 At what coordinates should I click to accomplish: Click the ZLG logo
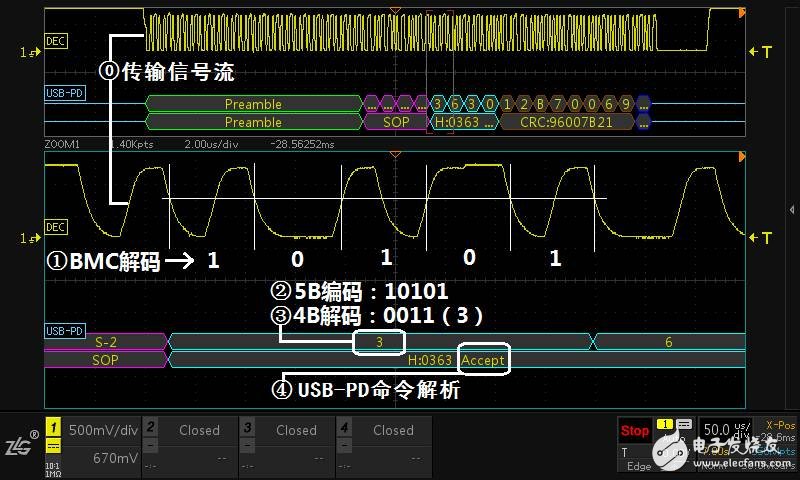pyautogui.click(x=21, y=443)
